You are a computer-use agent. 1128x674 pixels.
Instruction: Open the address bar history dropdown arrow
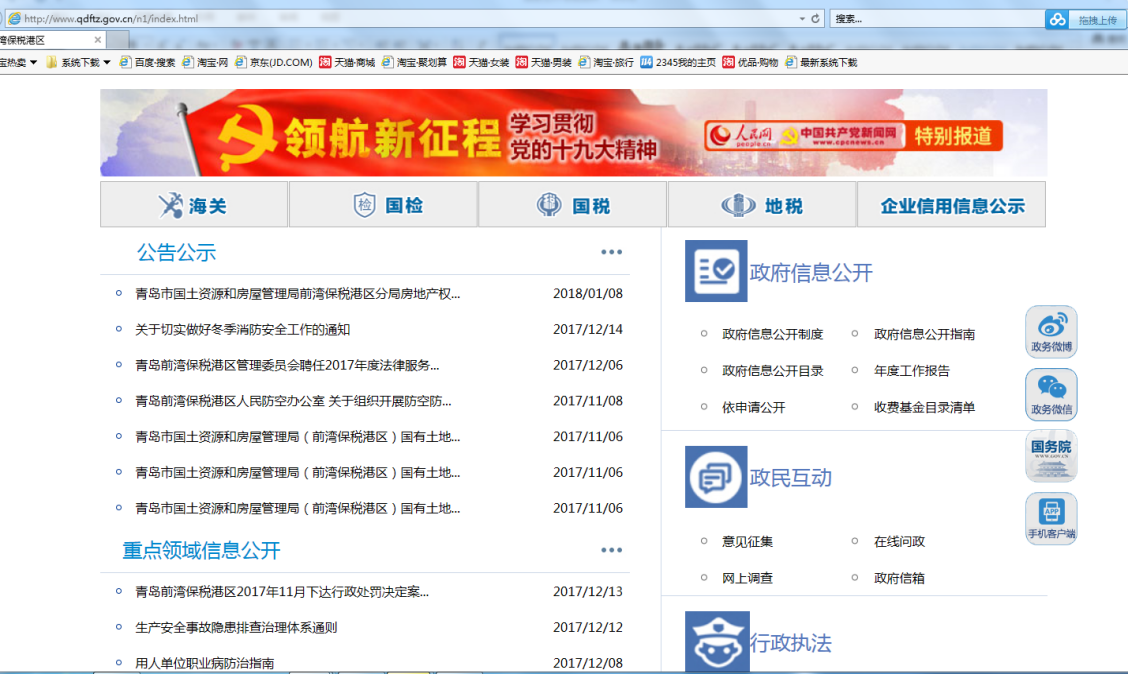click(x=802, y=19)
